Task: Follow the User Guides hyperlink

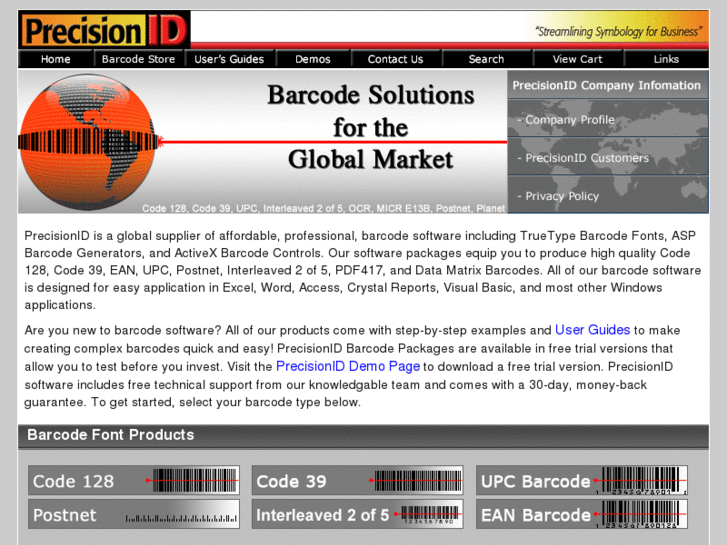Action: point(593,330)
